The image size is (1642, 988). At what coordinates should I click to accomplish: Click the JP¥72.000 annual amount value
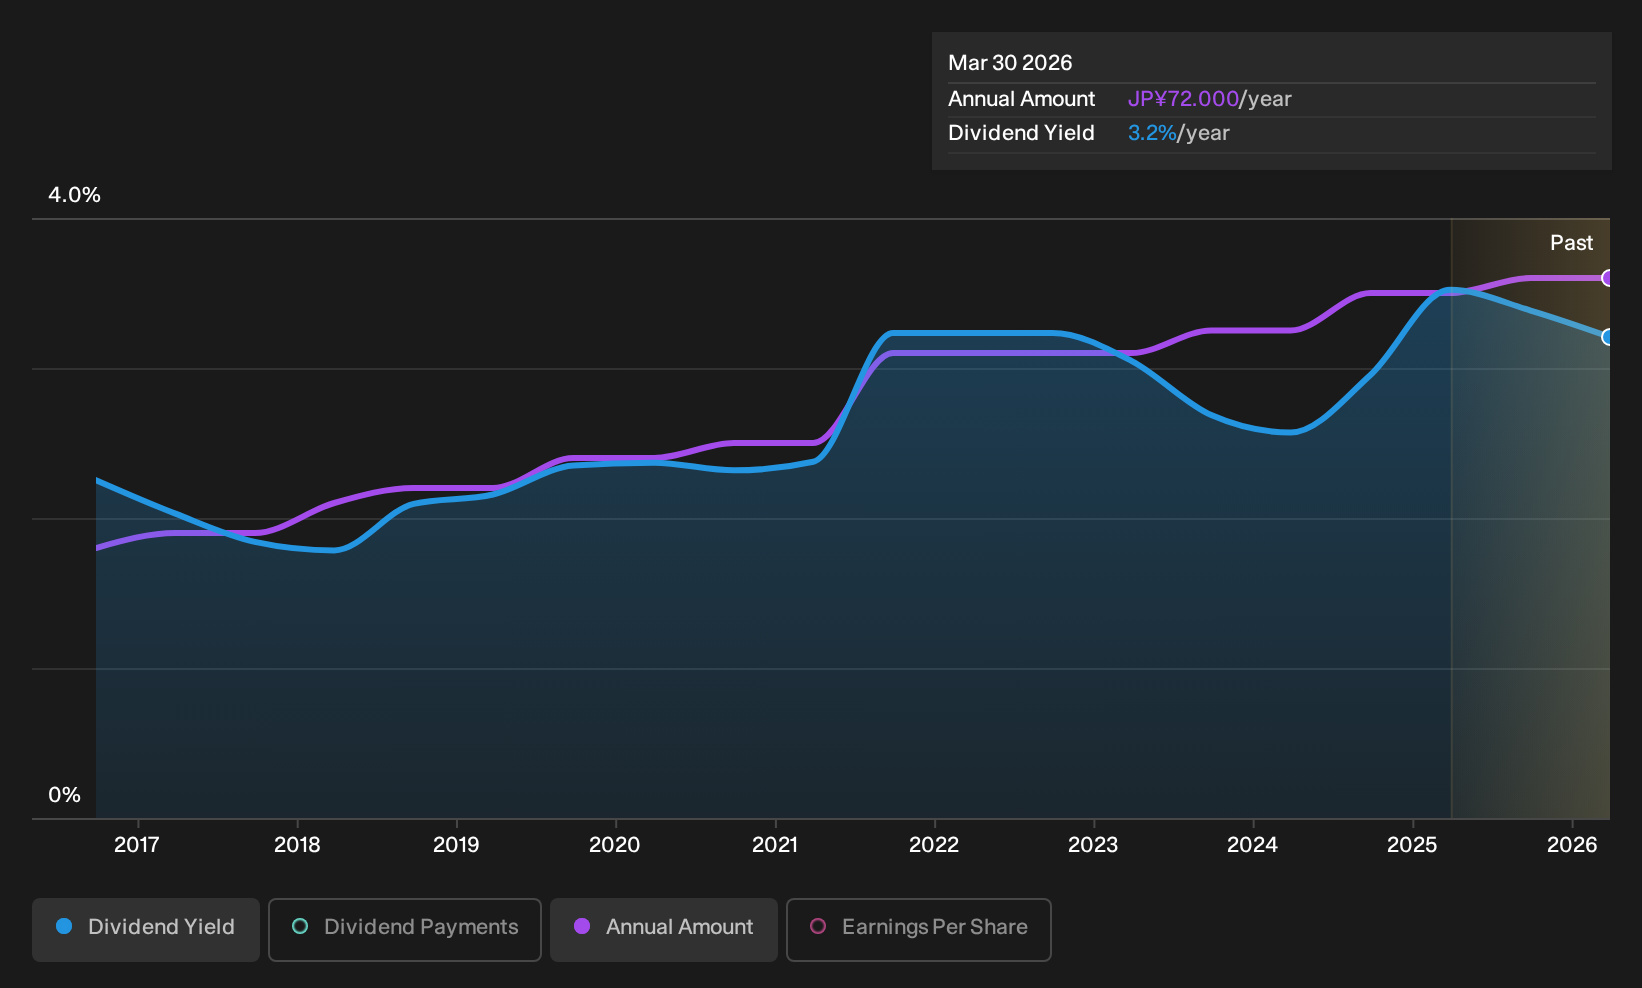(1183, 99)
